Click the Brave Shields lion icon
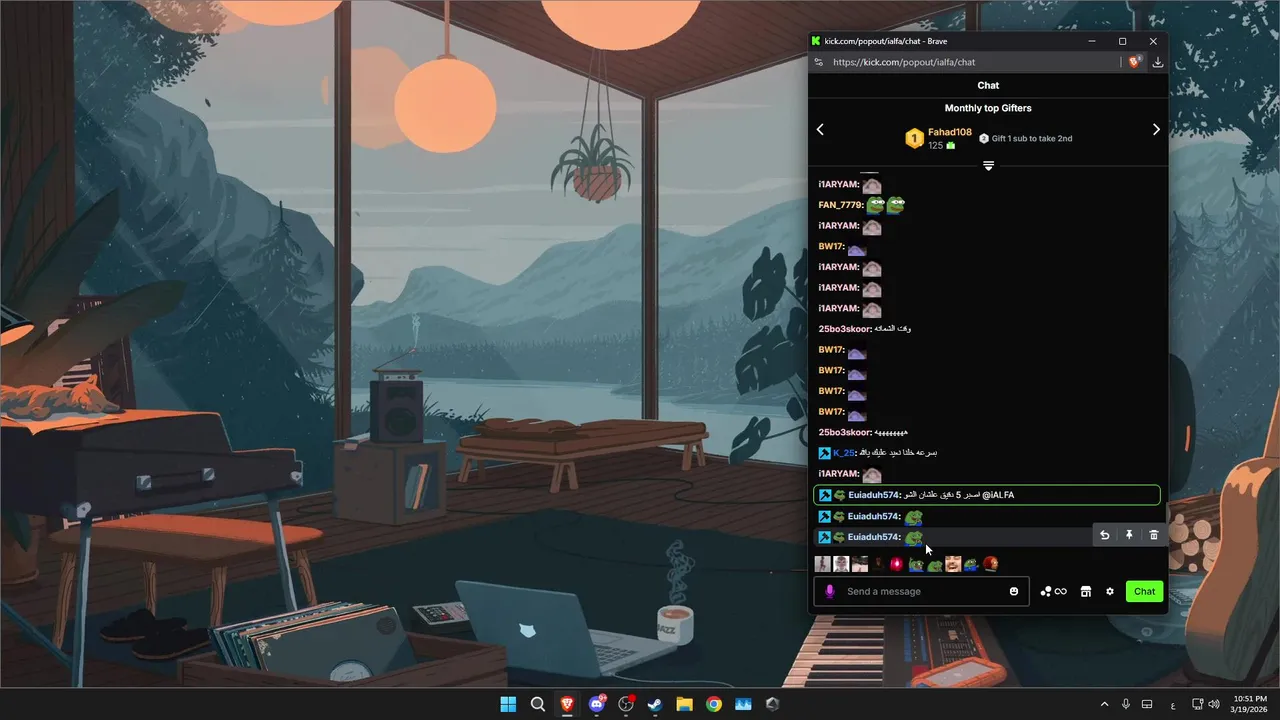The height and width of the screenshot is (720, 1280). tap(1135, 62)
